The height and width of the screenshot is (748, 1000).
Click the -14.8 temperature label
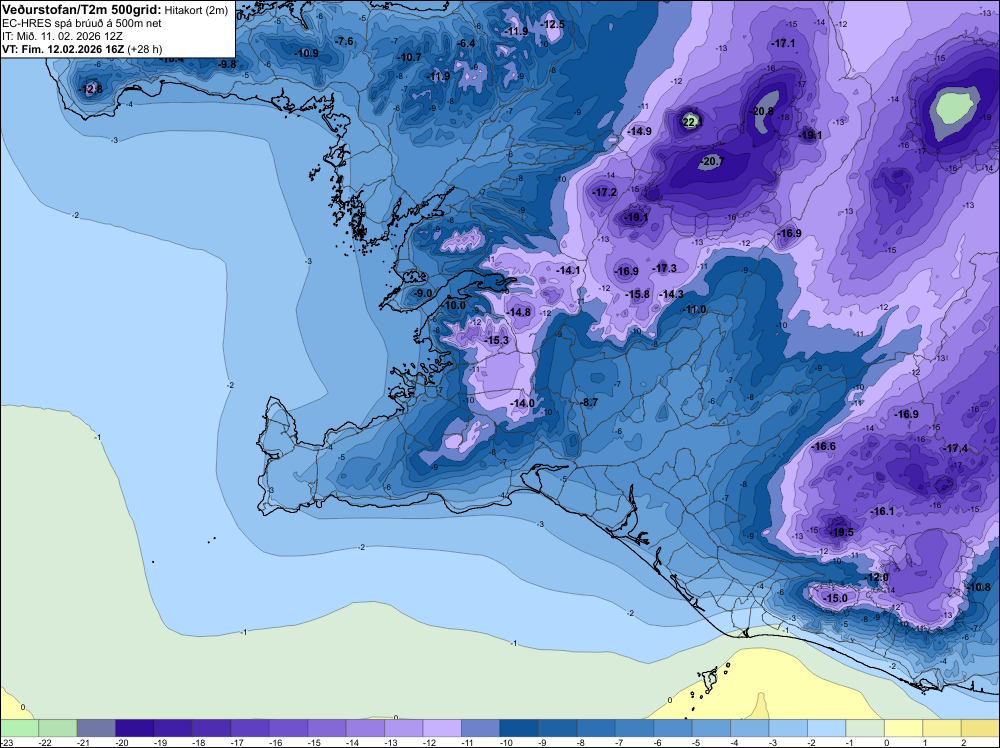click(519, 312)
